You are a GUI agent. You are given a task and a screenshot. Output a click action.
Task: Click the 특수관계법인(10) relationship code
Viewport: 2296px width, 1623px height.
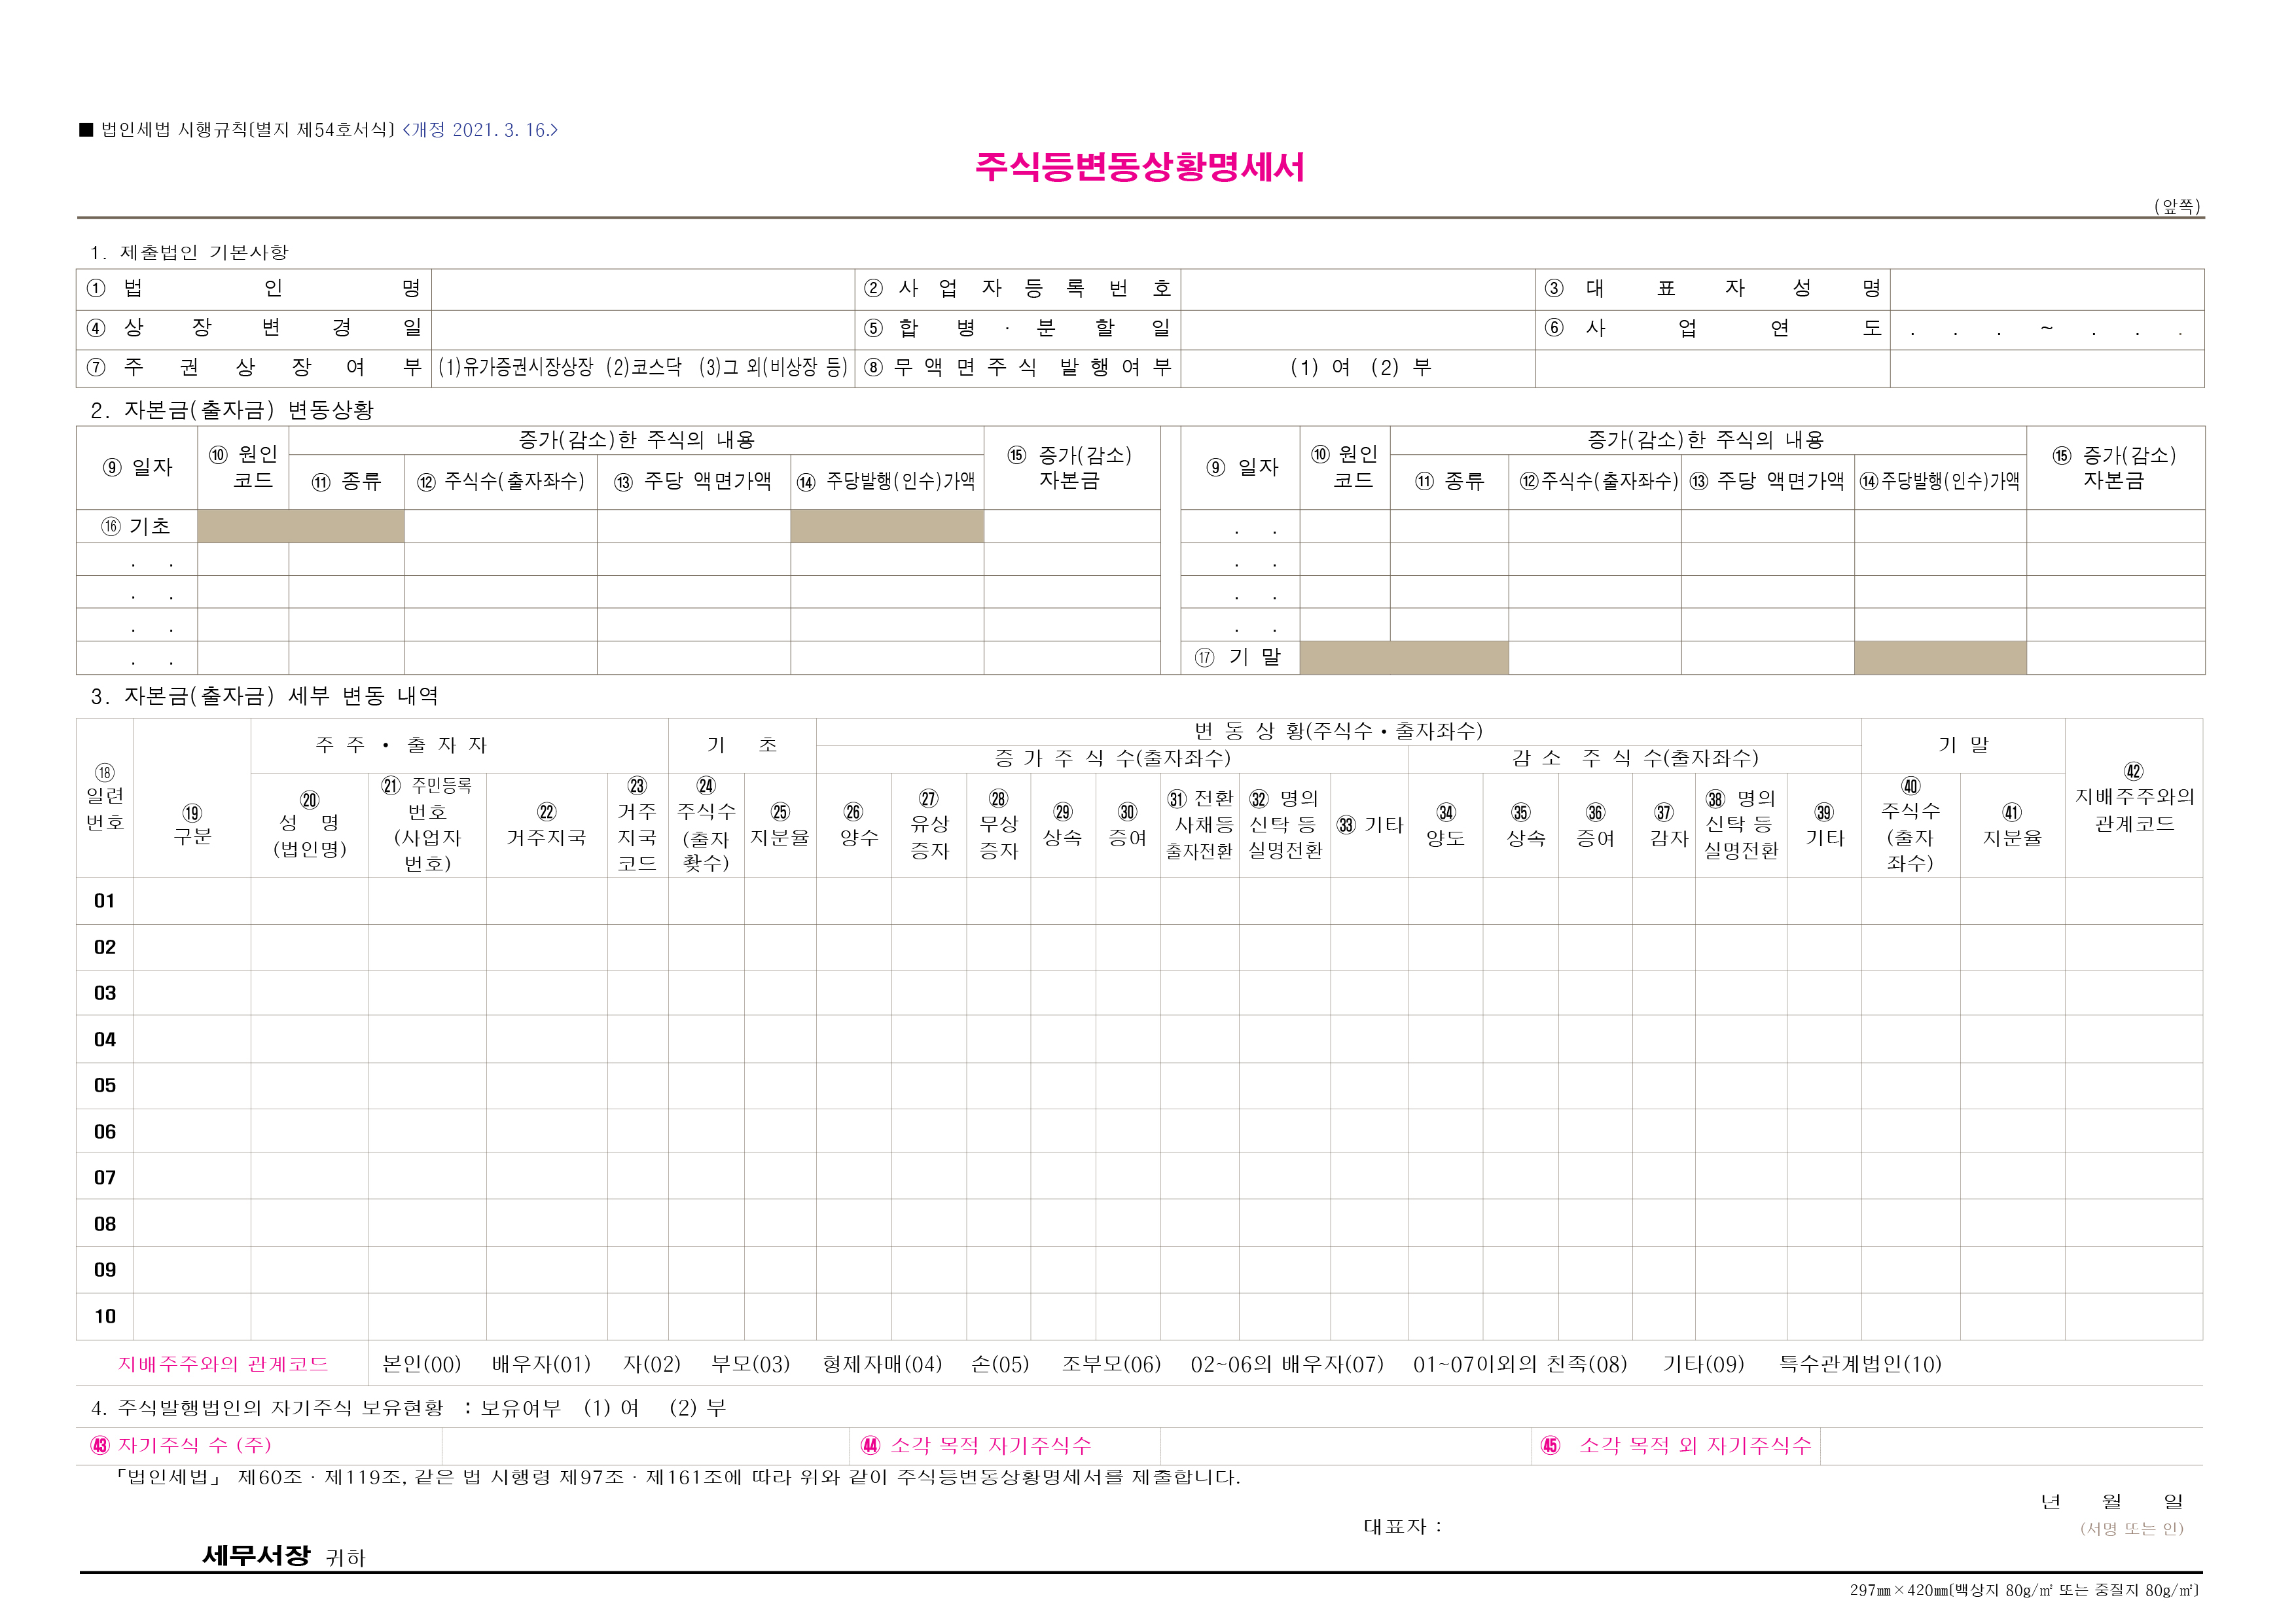[1860, 1364]
